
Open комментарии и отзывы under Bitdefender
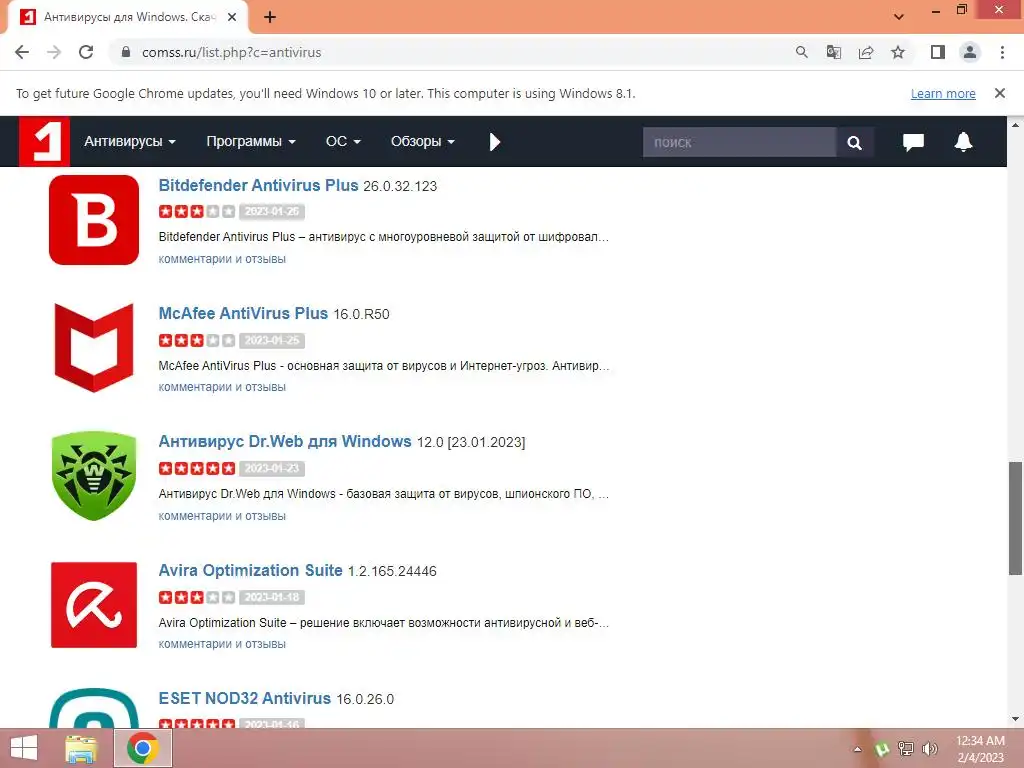tap(222, 259)
